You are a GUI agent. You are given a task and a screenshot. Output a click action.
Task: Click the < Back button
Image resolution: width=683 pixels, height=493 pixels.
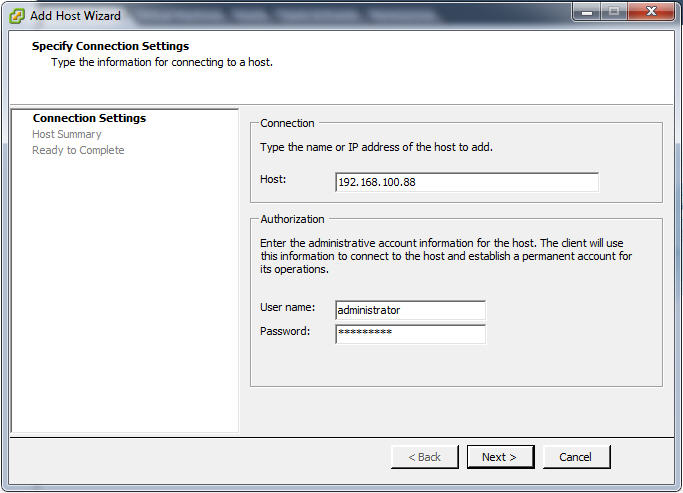tap(424, 457)
